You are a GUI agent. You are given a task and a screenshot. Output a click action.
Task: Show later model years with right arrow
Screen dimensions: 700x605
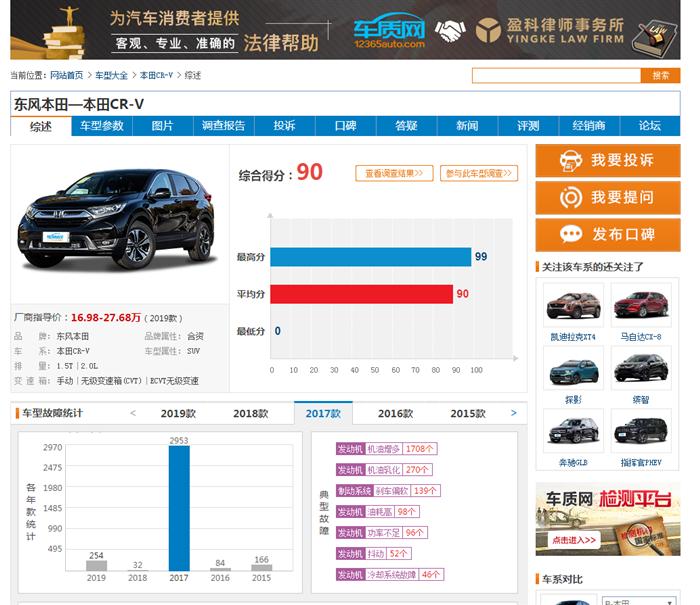pos(514,413)
